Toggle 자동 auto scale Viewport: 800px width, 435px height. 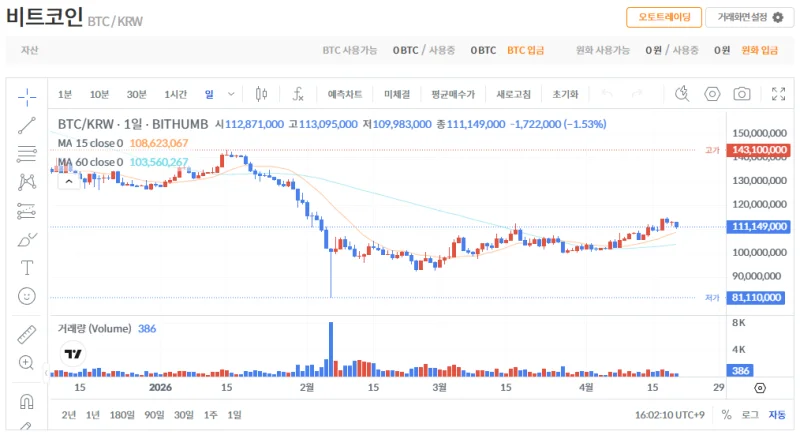[777, 415]
